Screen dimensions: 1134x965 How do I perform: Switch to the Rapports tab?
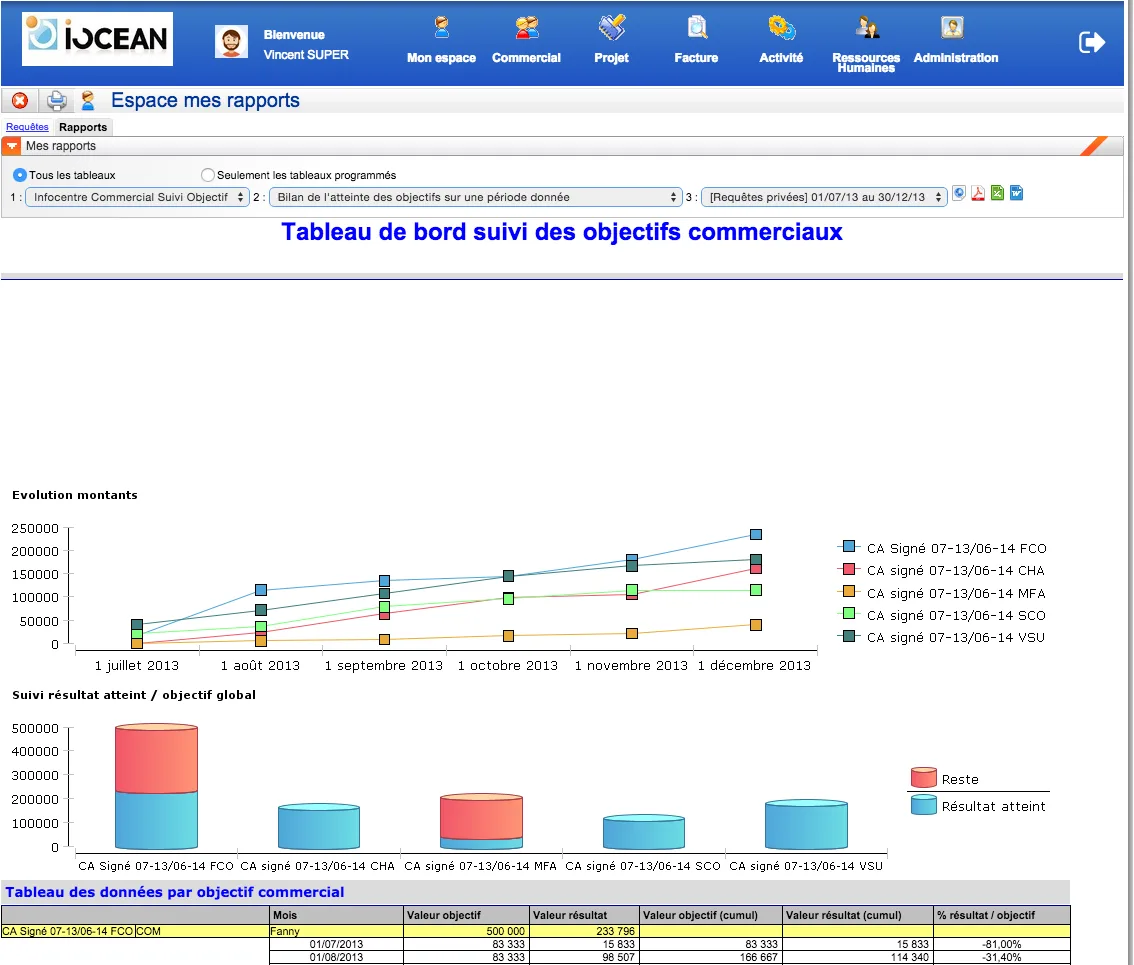point(83,127)
